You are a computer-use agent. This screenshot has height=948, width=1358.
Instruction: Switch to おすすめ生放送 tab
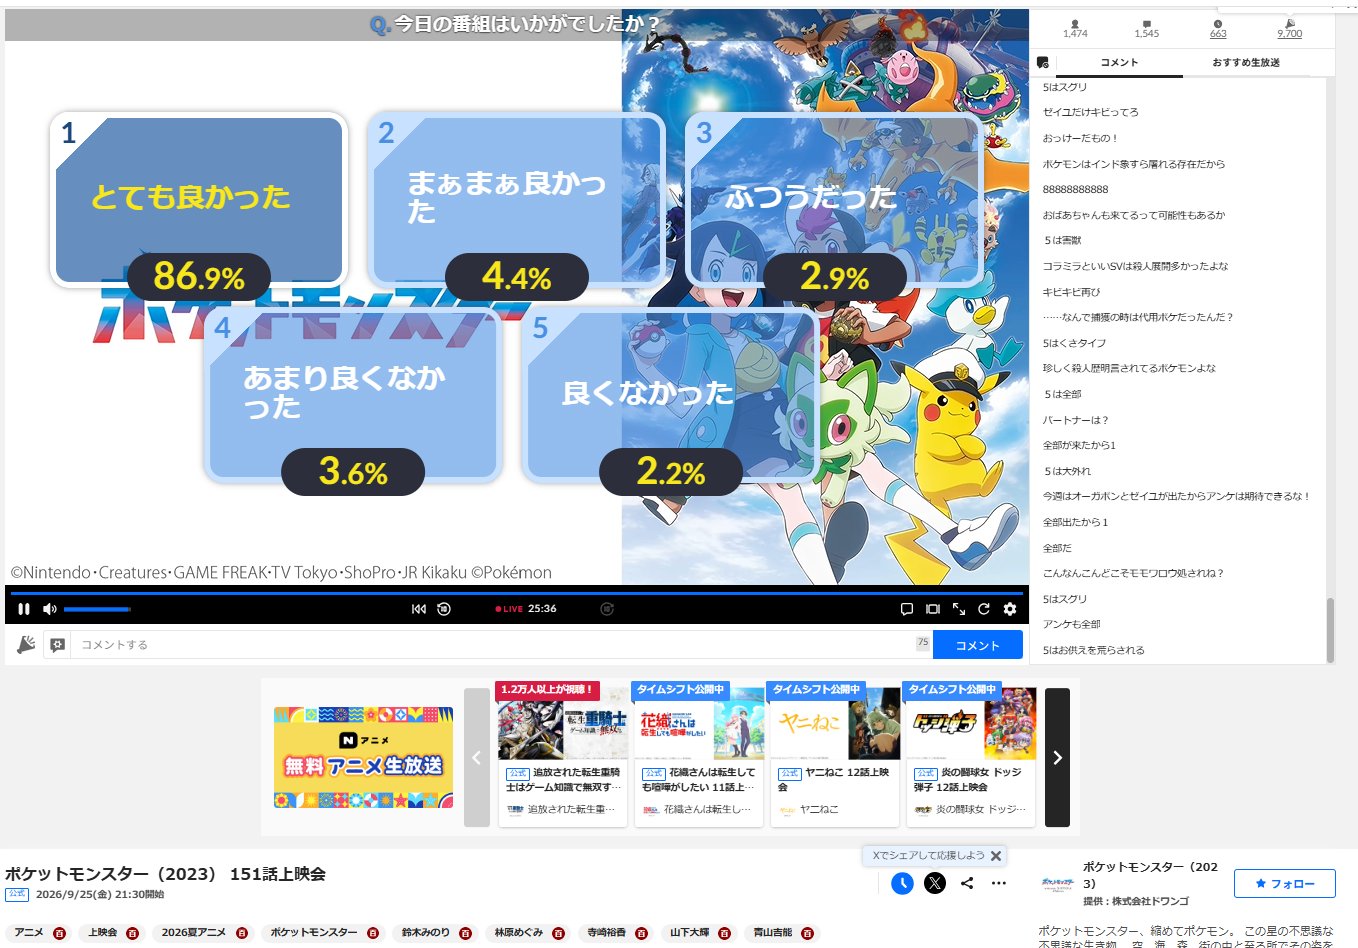pos(1246,63)
